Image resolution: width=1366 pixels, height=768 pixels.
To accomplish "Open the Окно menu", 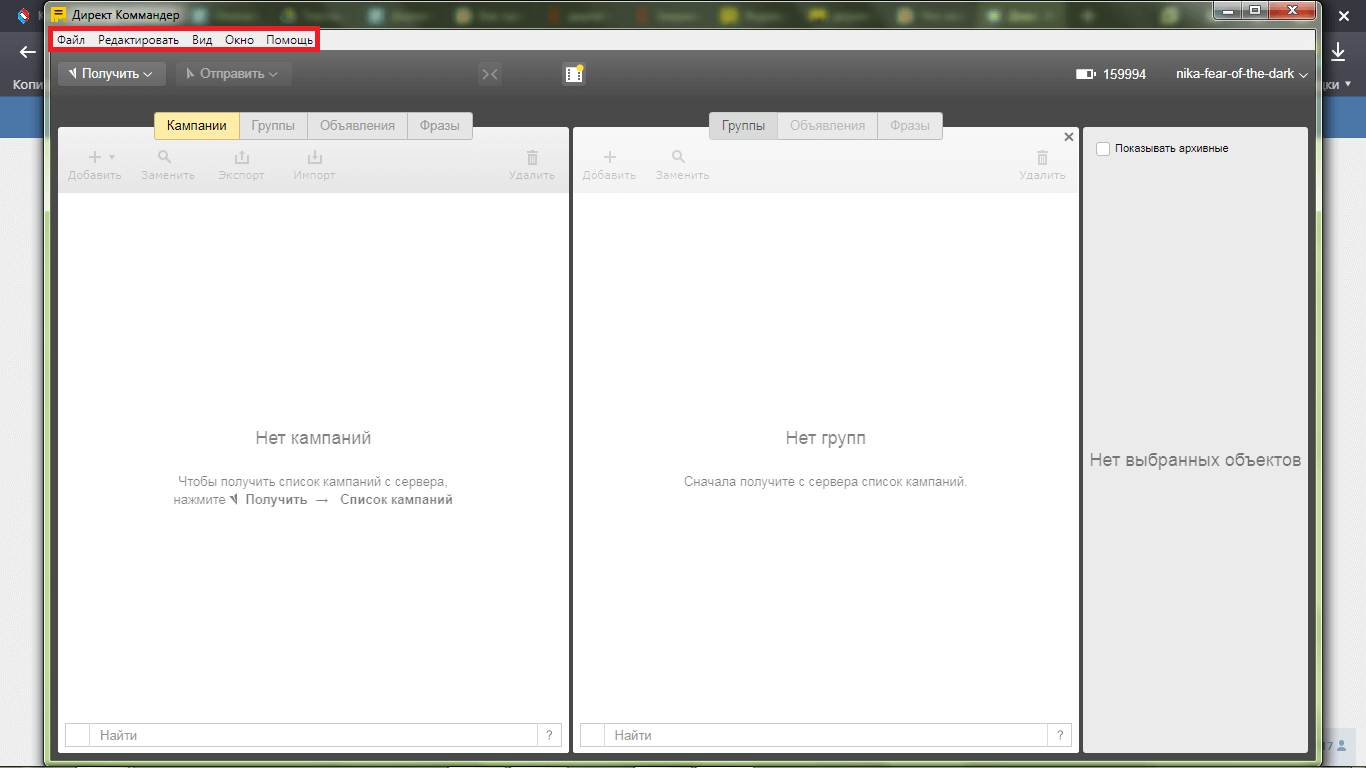I will [239, 40].
